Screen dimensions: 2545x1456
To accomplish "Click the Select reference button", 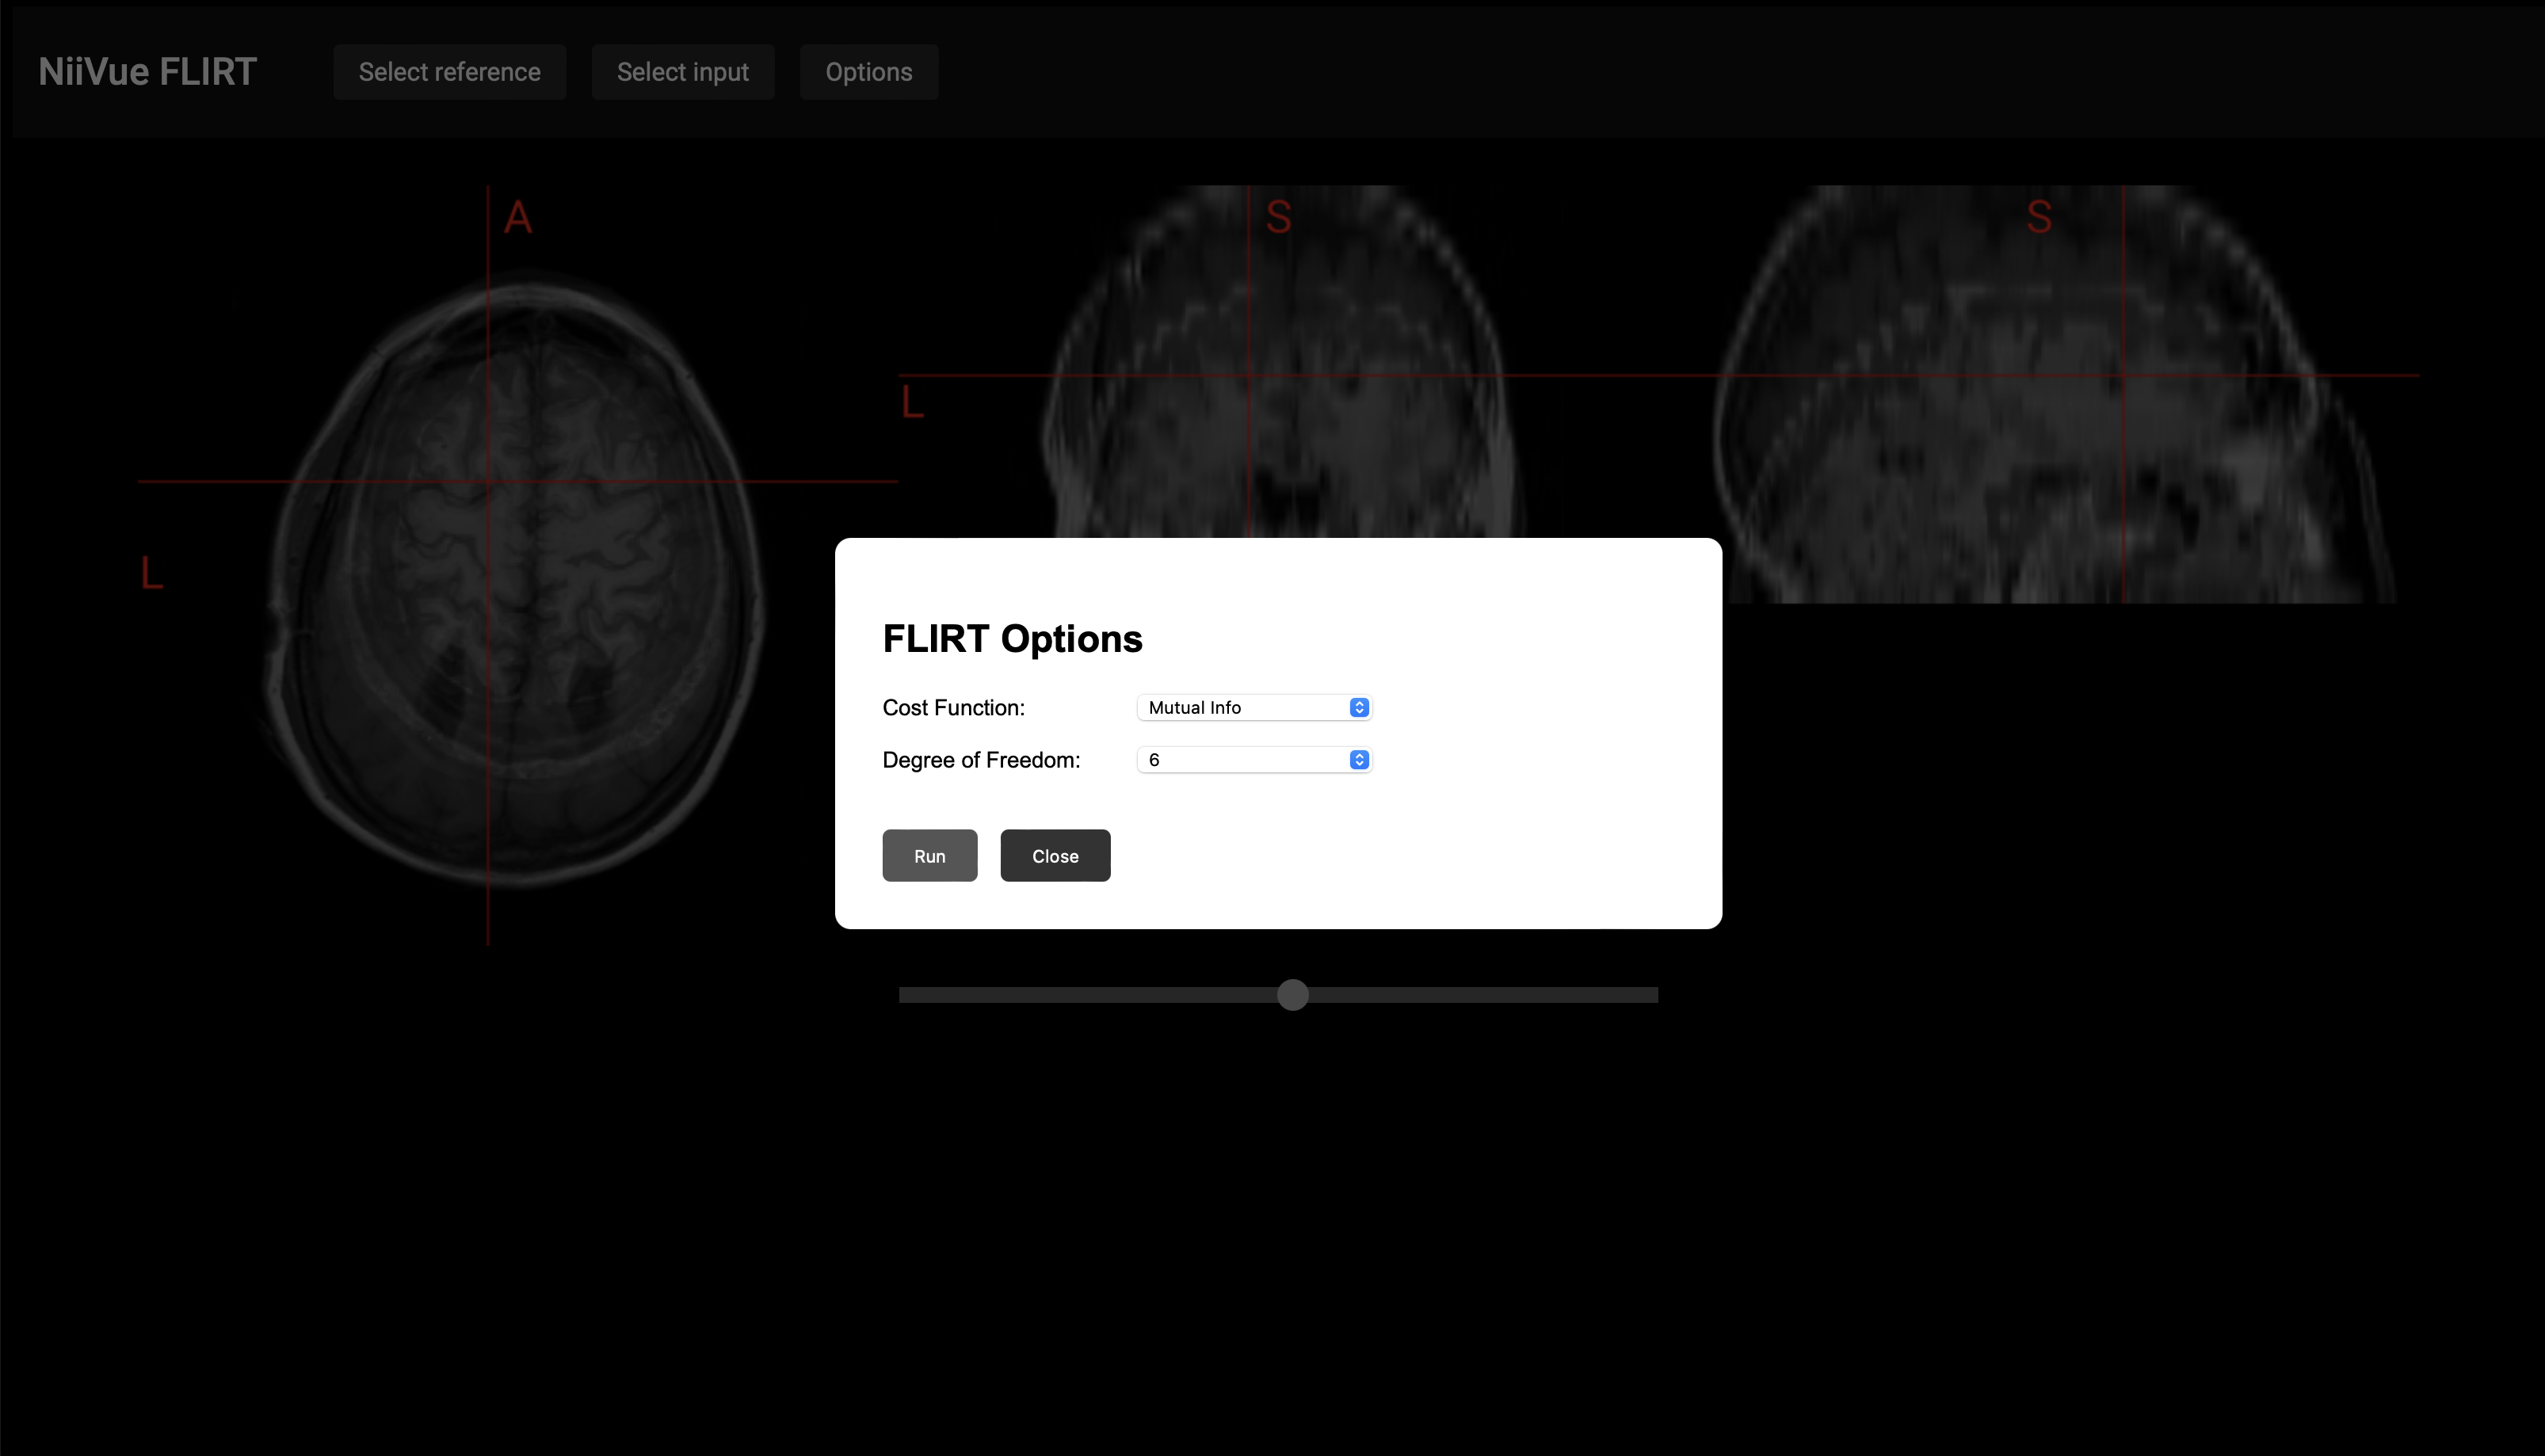I will point(449,72).
